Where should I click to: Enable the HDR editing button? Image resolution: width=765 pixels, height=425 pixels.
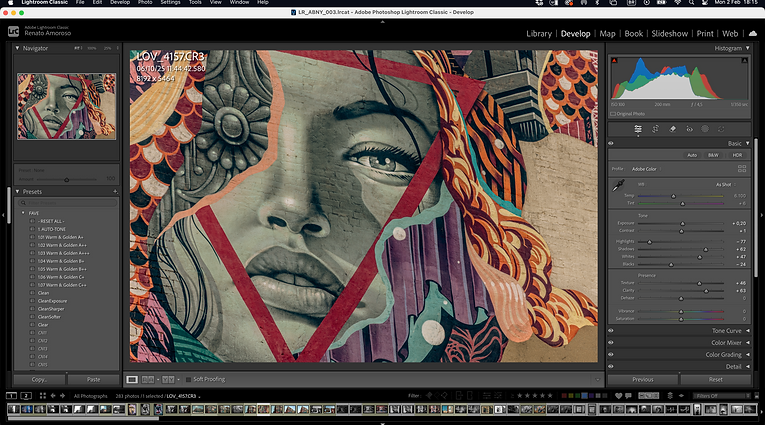tap(737, 155)
